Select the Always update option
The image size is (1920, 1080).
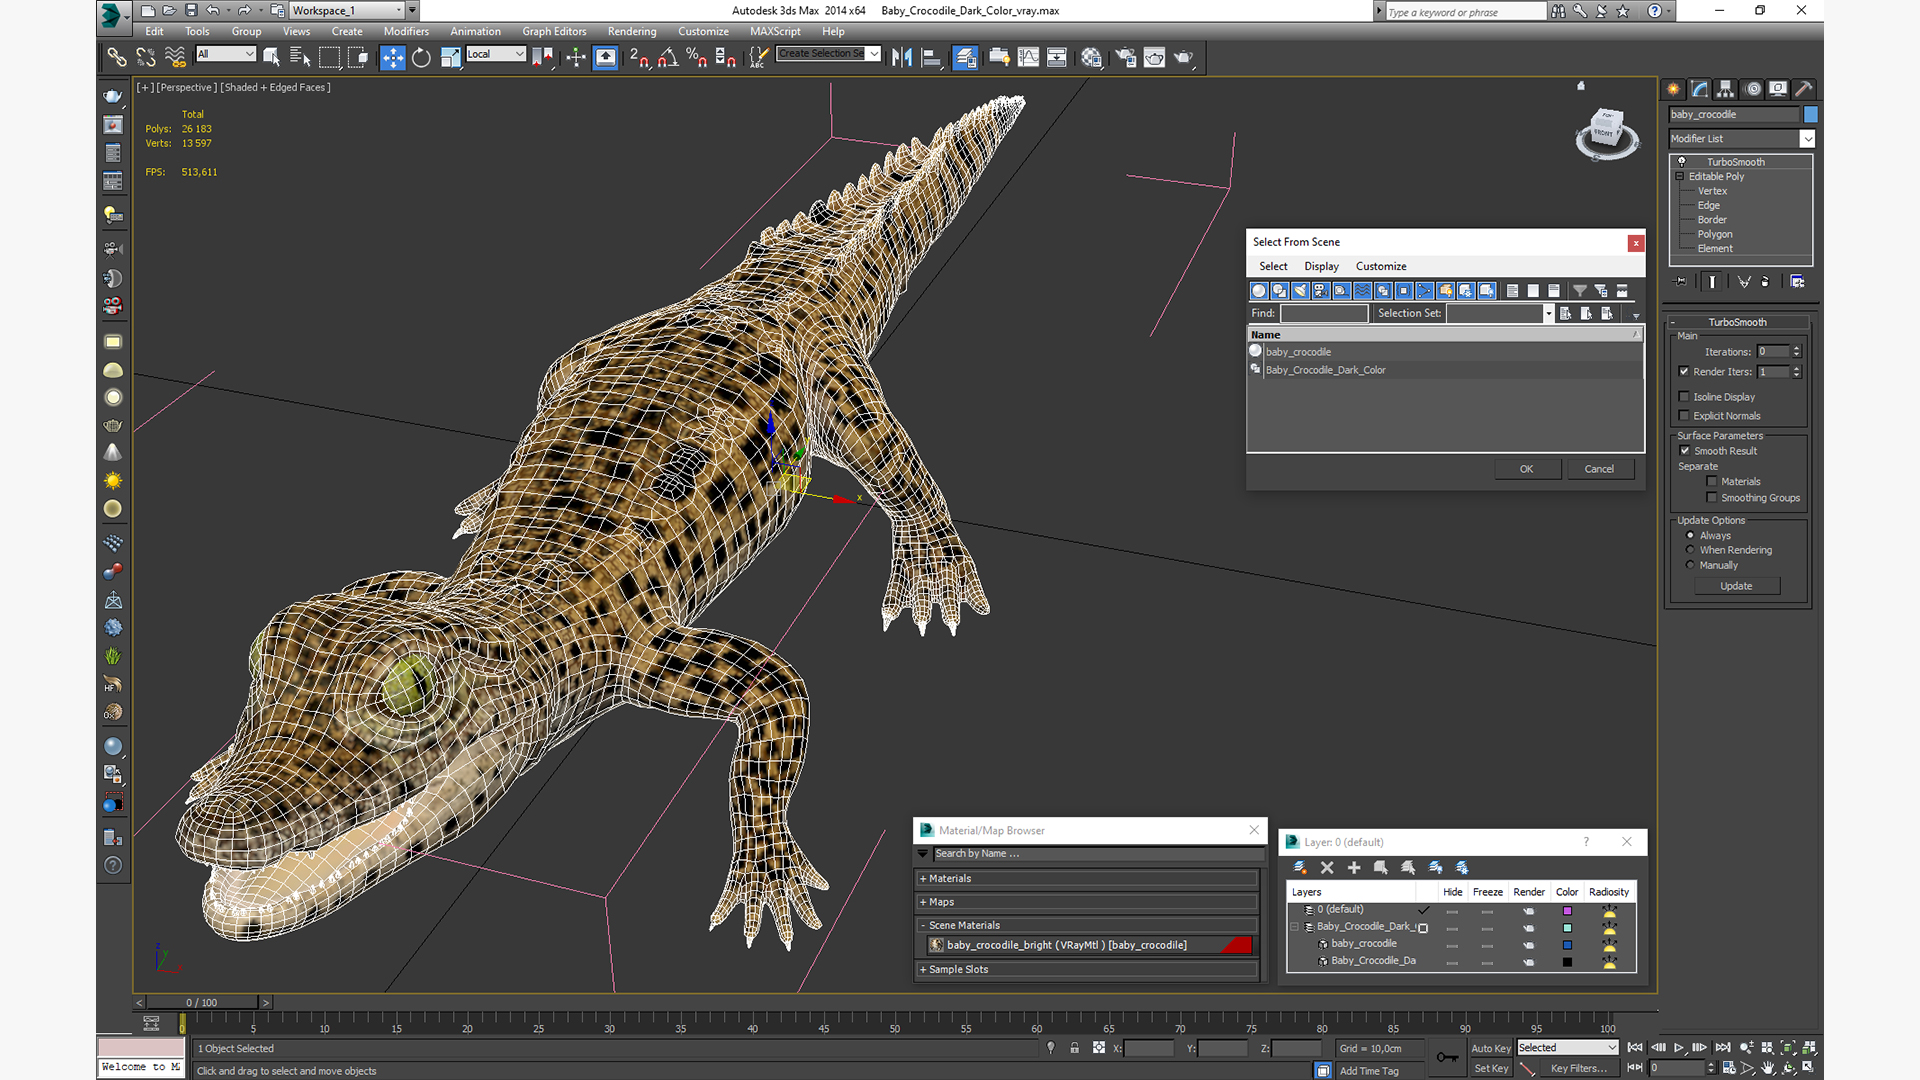[1691, 535]
